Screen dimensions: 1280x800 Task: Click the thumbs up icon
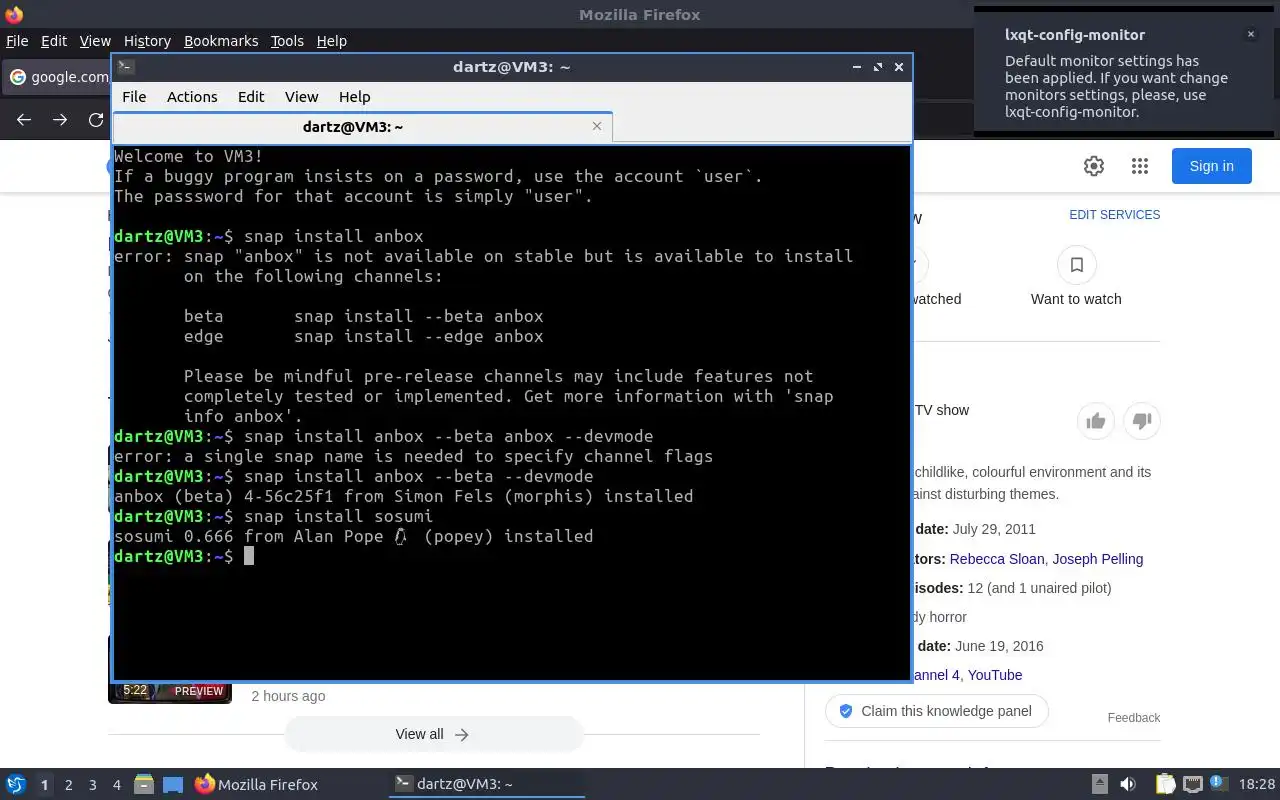tap(1096, 421)
